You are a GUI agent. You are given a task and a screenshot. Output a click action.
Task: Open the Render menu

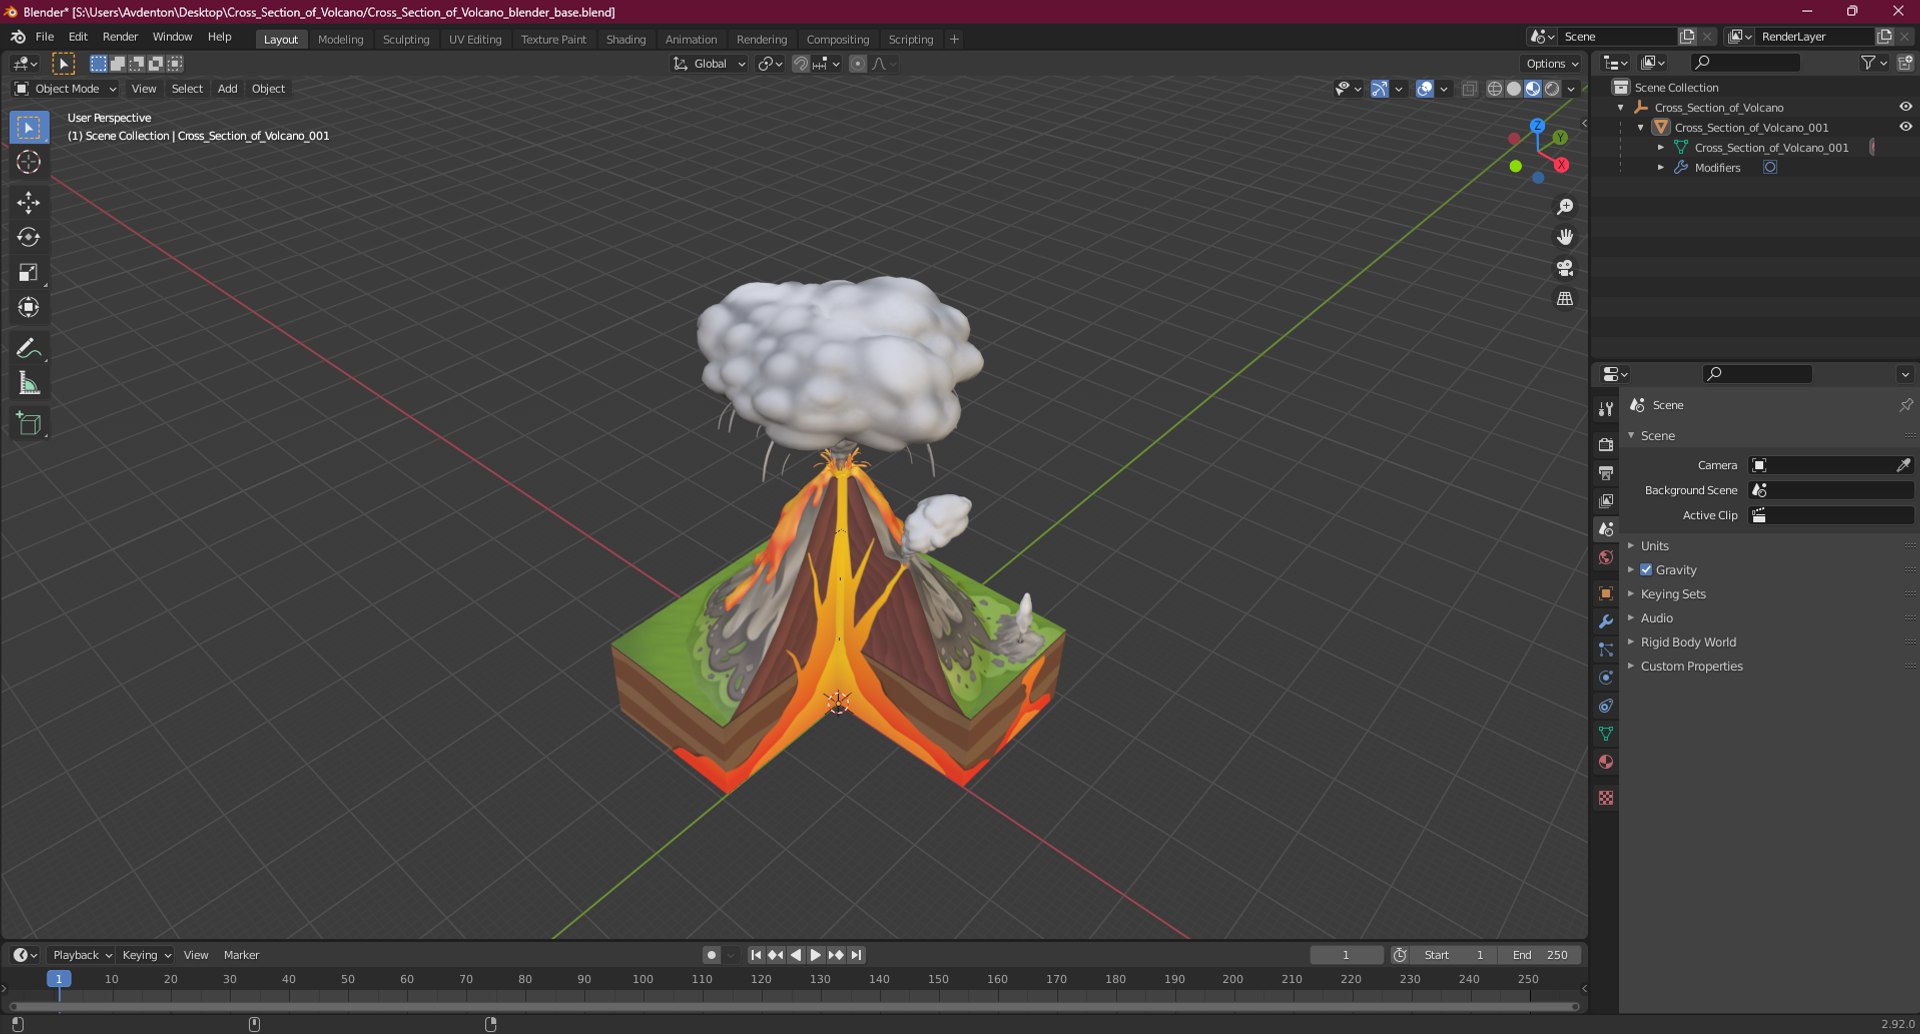120,37
